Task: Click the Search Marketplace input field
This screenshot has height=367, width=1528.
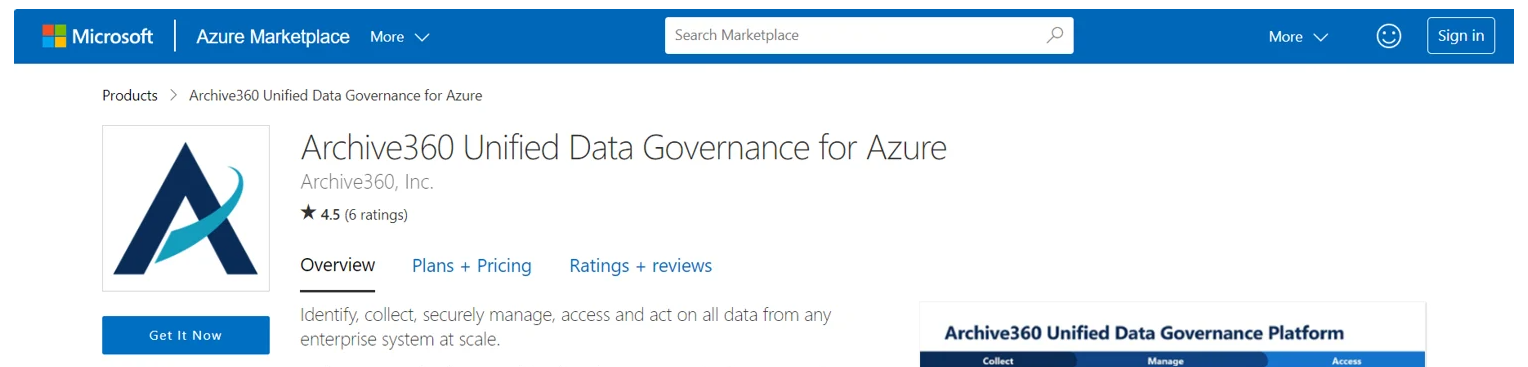Action: pos(869,35)
